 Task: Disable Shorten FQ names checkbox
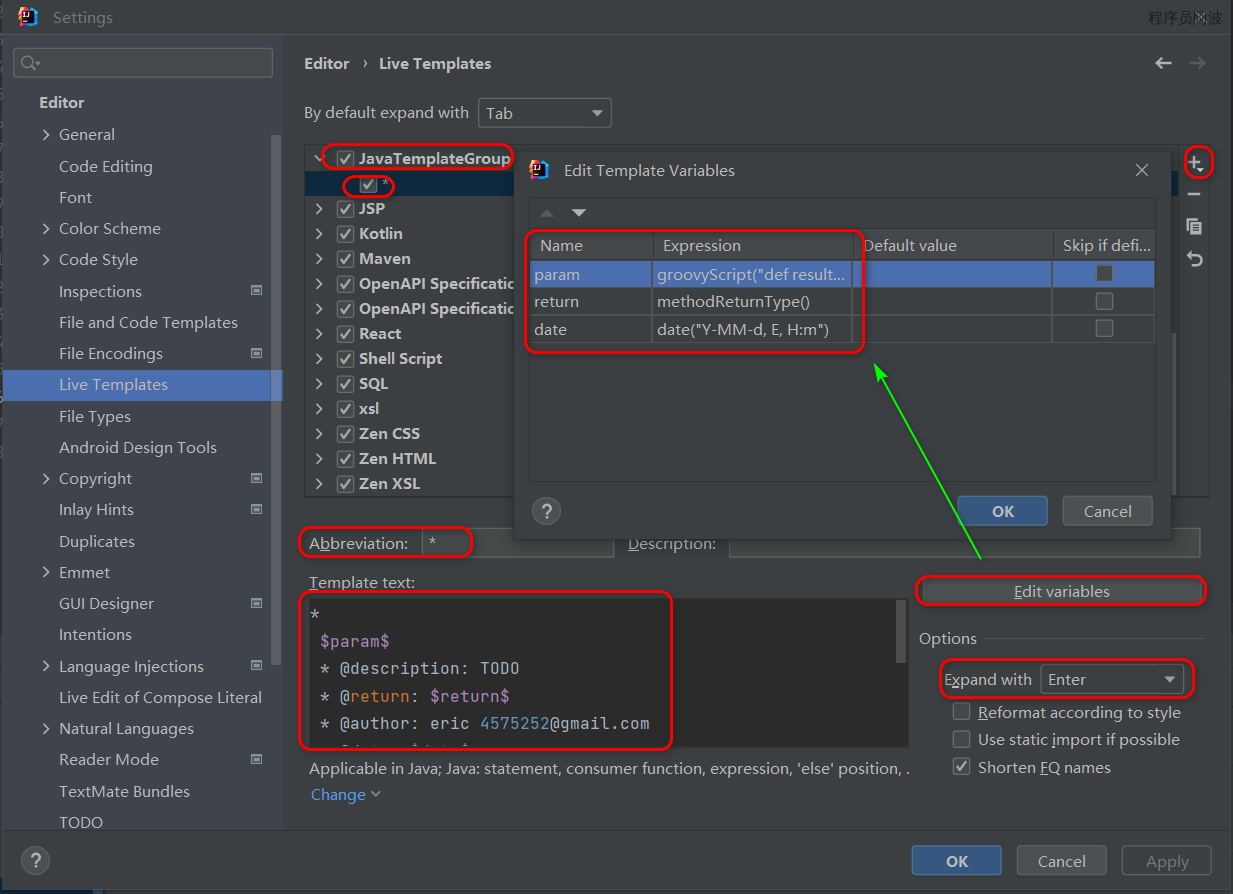962,767
